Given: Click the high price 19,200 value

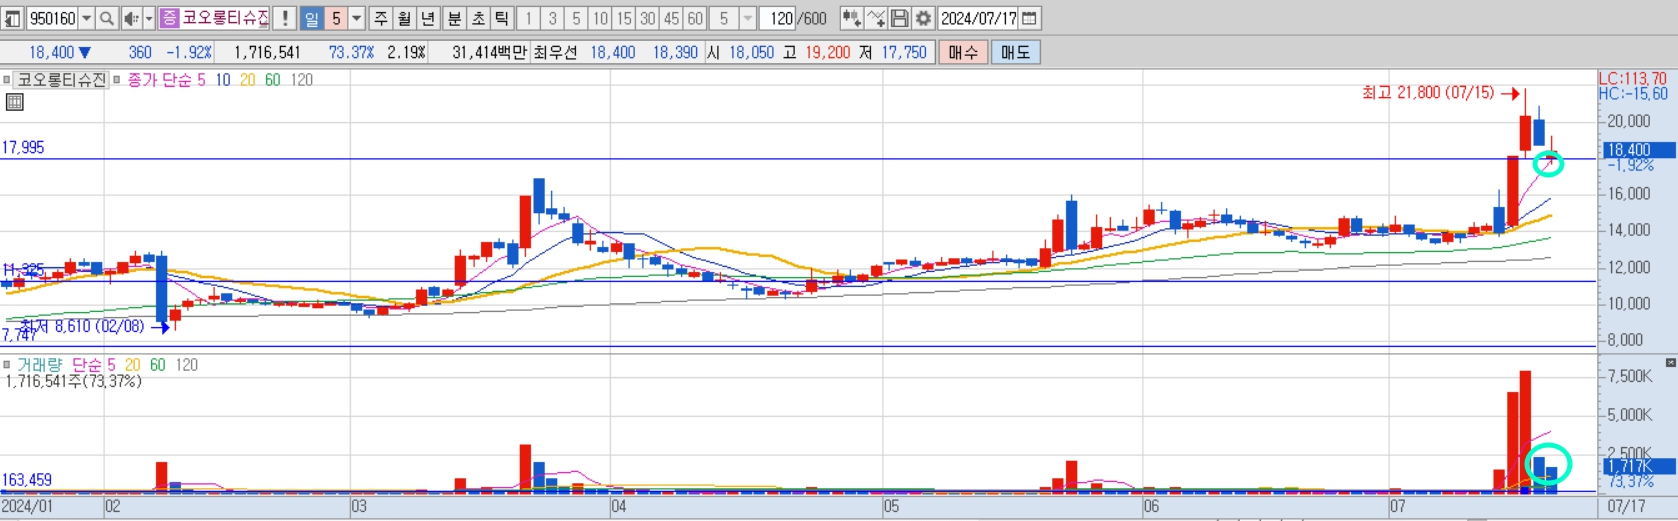Looking at the screenshot, I should click(x=827, y=52).
